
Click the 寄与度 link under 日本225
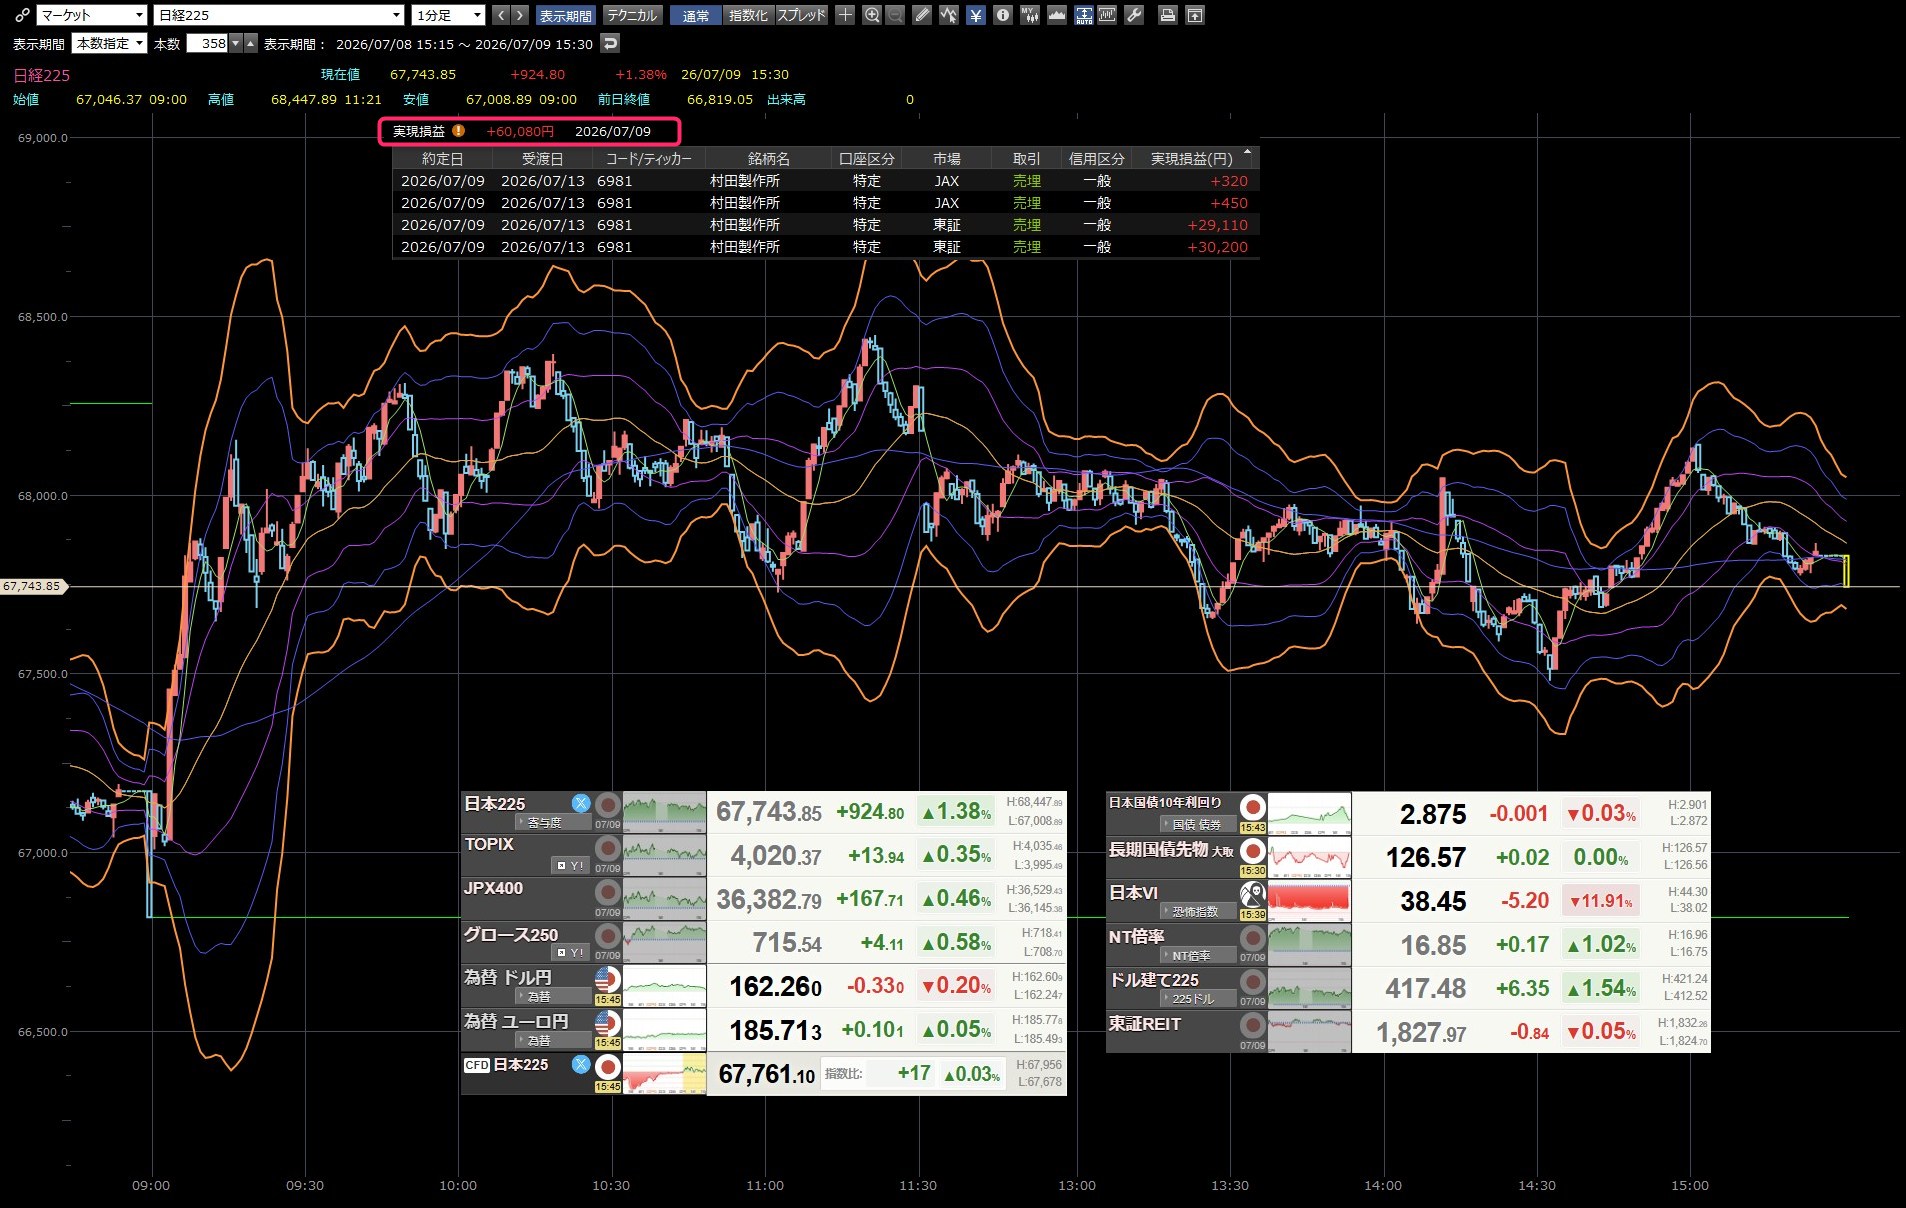click(x=545, y=822)
